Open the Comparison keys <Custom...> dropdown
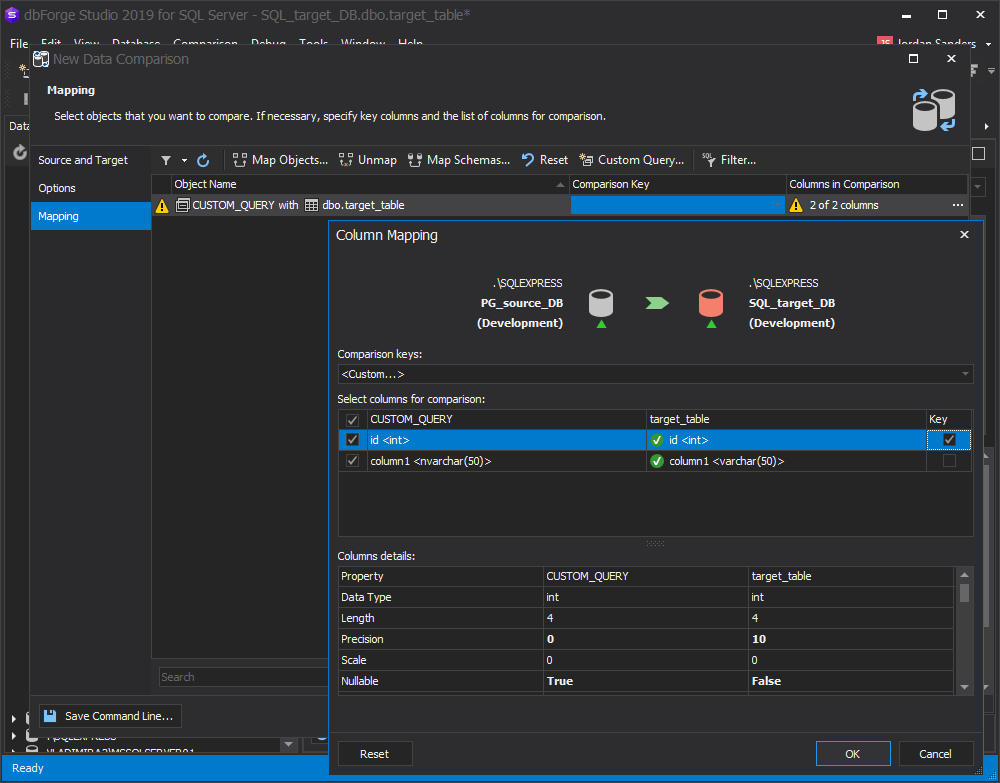Image resolution: width=1000 pixels, height=783 pixels. pyautogui.click(x=966, y=374)
